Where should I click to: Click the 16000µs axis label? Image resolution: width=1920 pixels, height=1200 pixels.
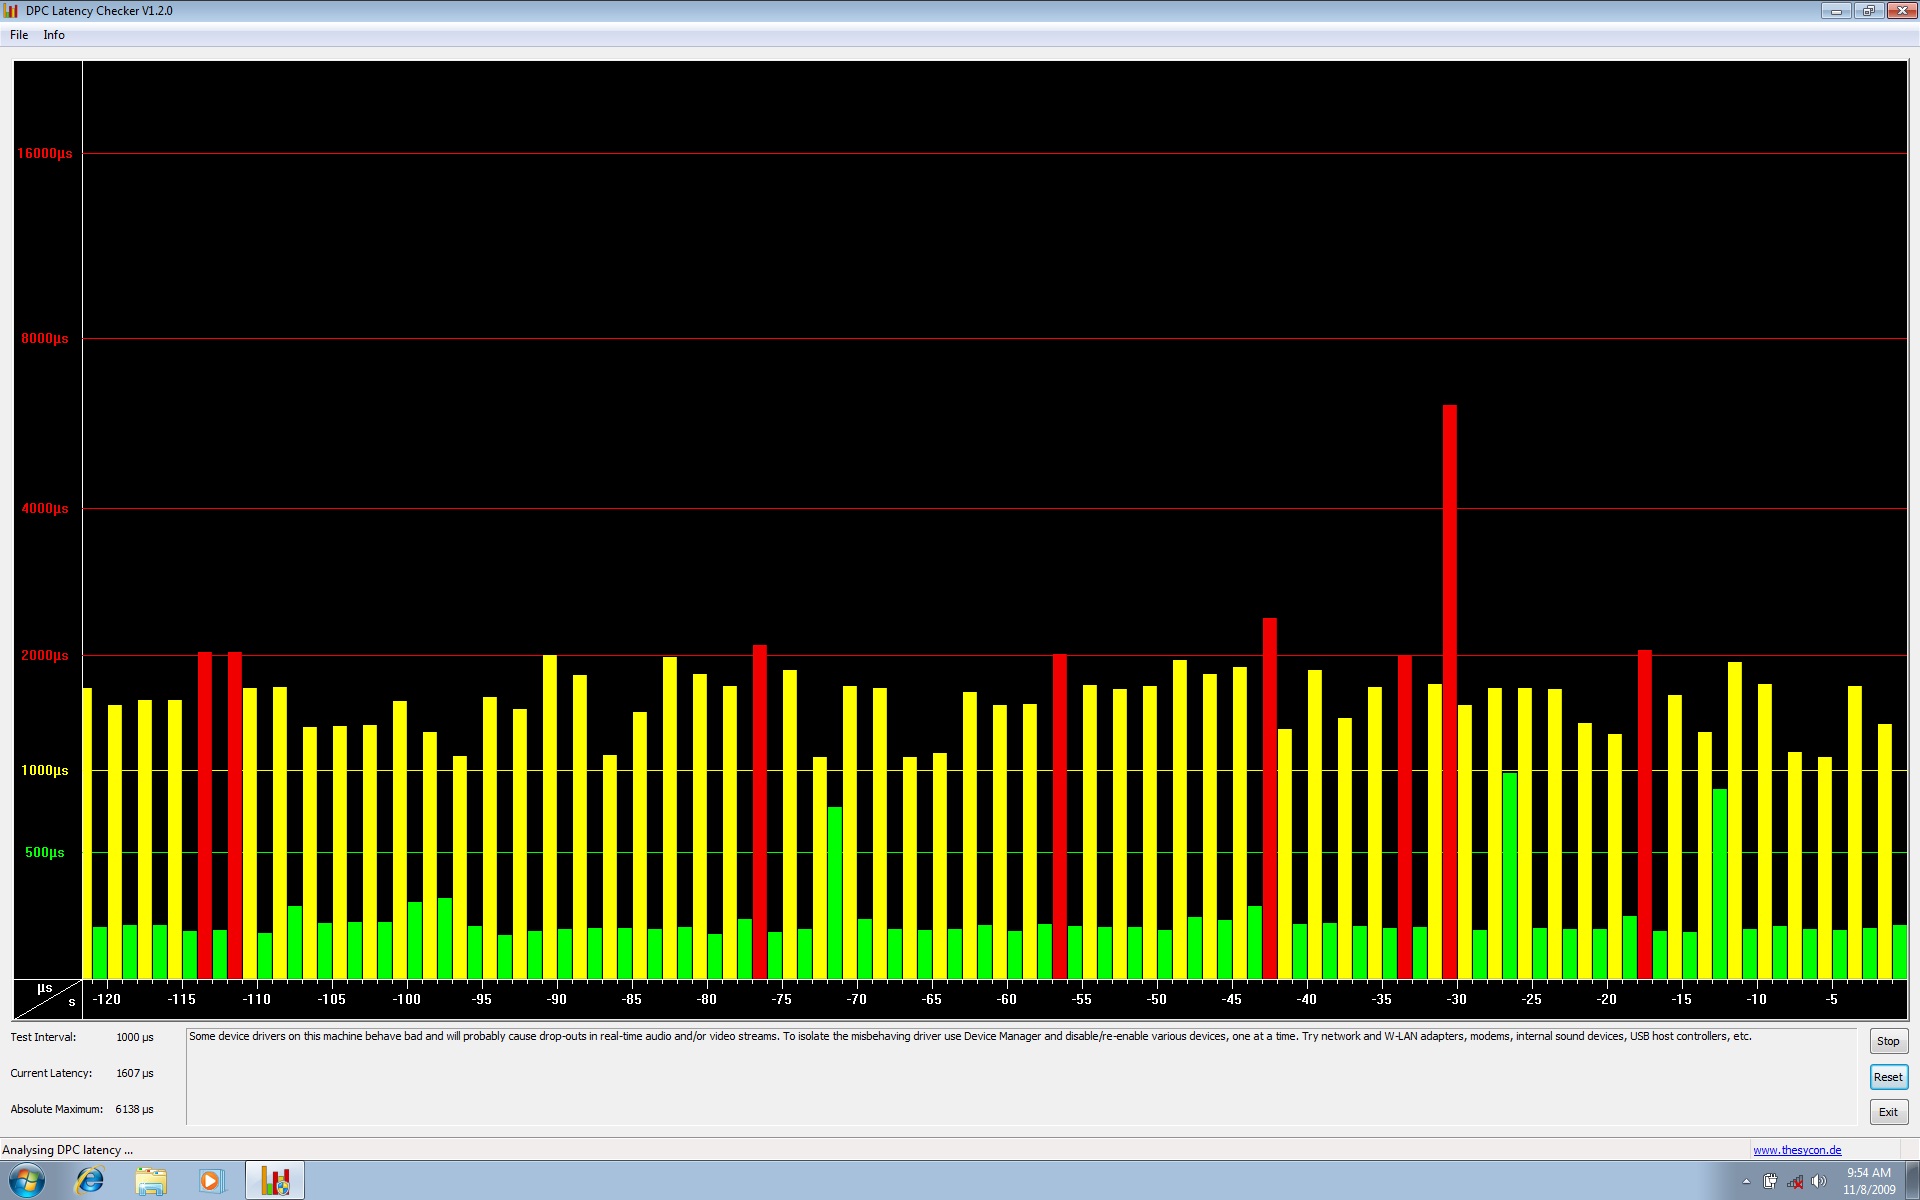click(45, 153)
